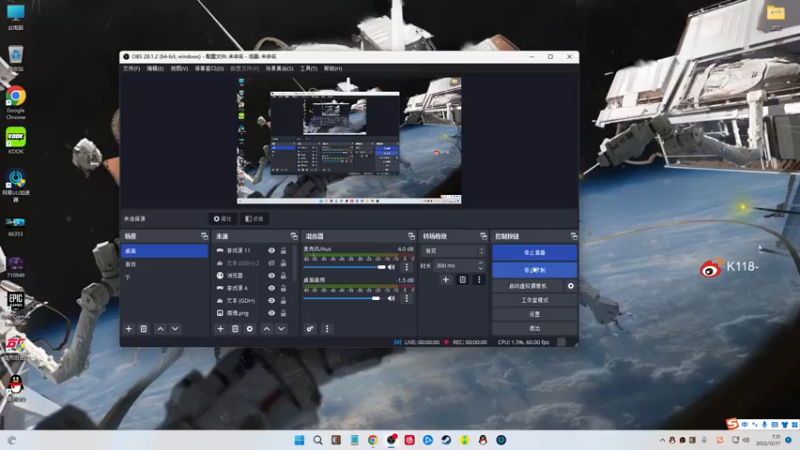This screenshot has width=800, height=450.
Task: Lock the 浏览器 source
Action: tap(283, 276)
